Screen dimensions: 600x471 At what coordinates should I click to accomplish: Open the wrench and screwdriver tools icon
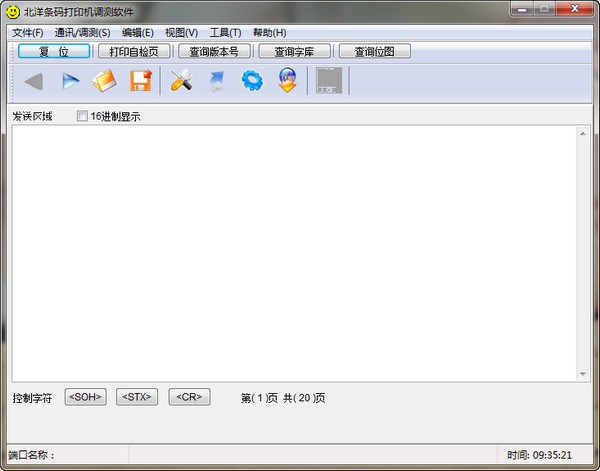tap(181, 80)
